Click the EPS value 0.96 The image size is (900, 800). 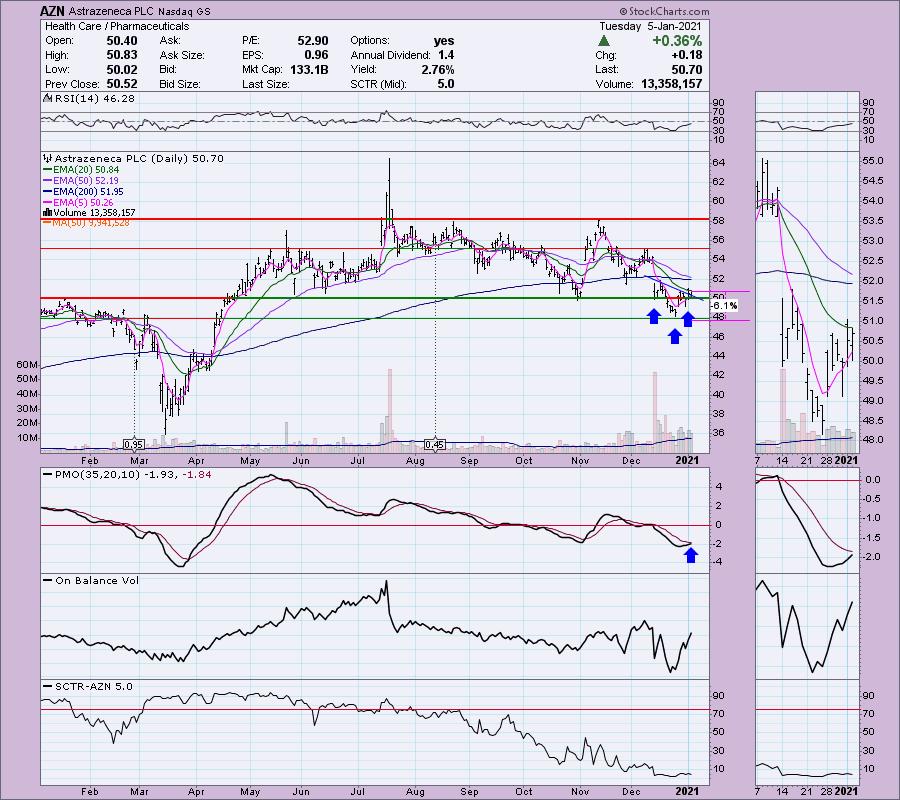(x=316, y=55)
